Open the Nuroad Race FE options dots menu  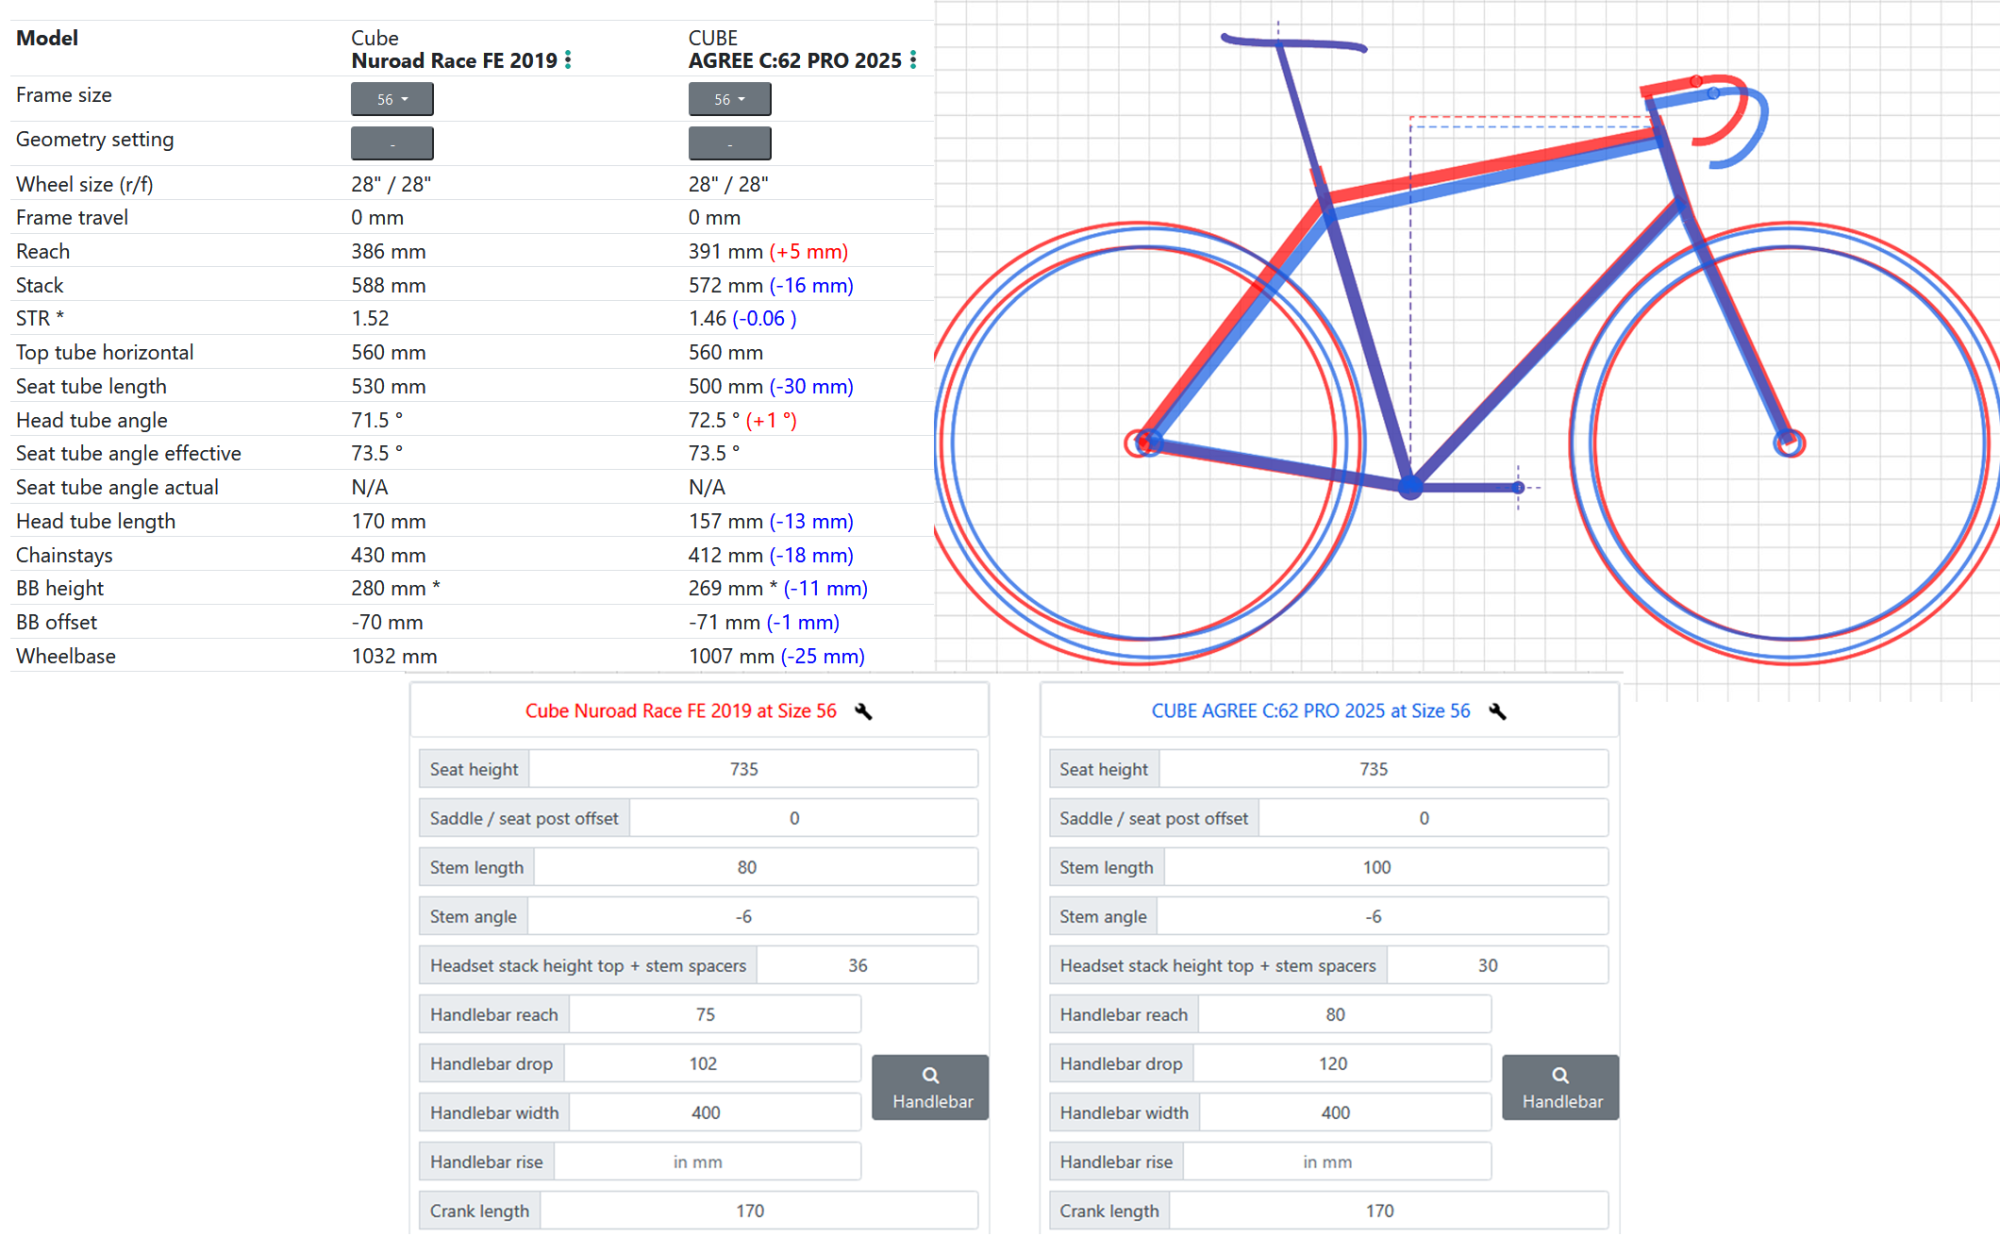(x=568, y=60)
